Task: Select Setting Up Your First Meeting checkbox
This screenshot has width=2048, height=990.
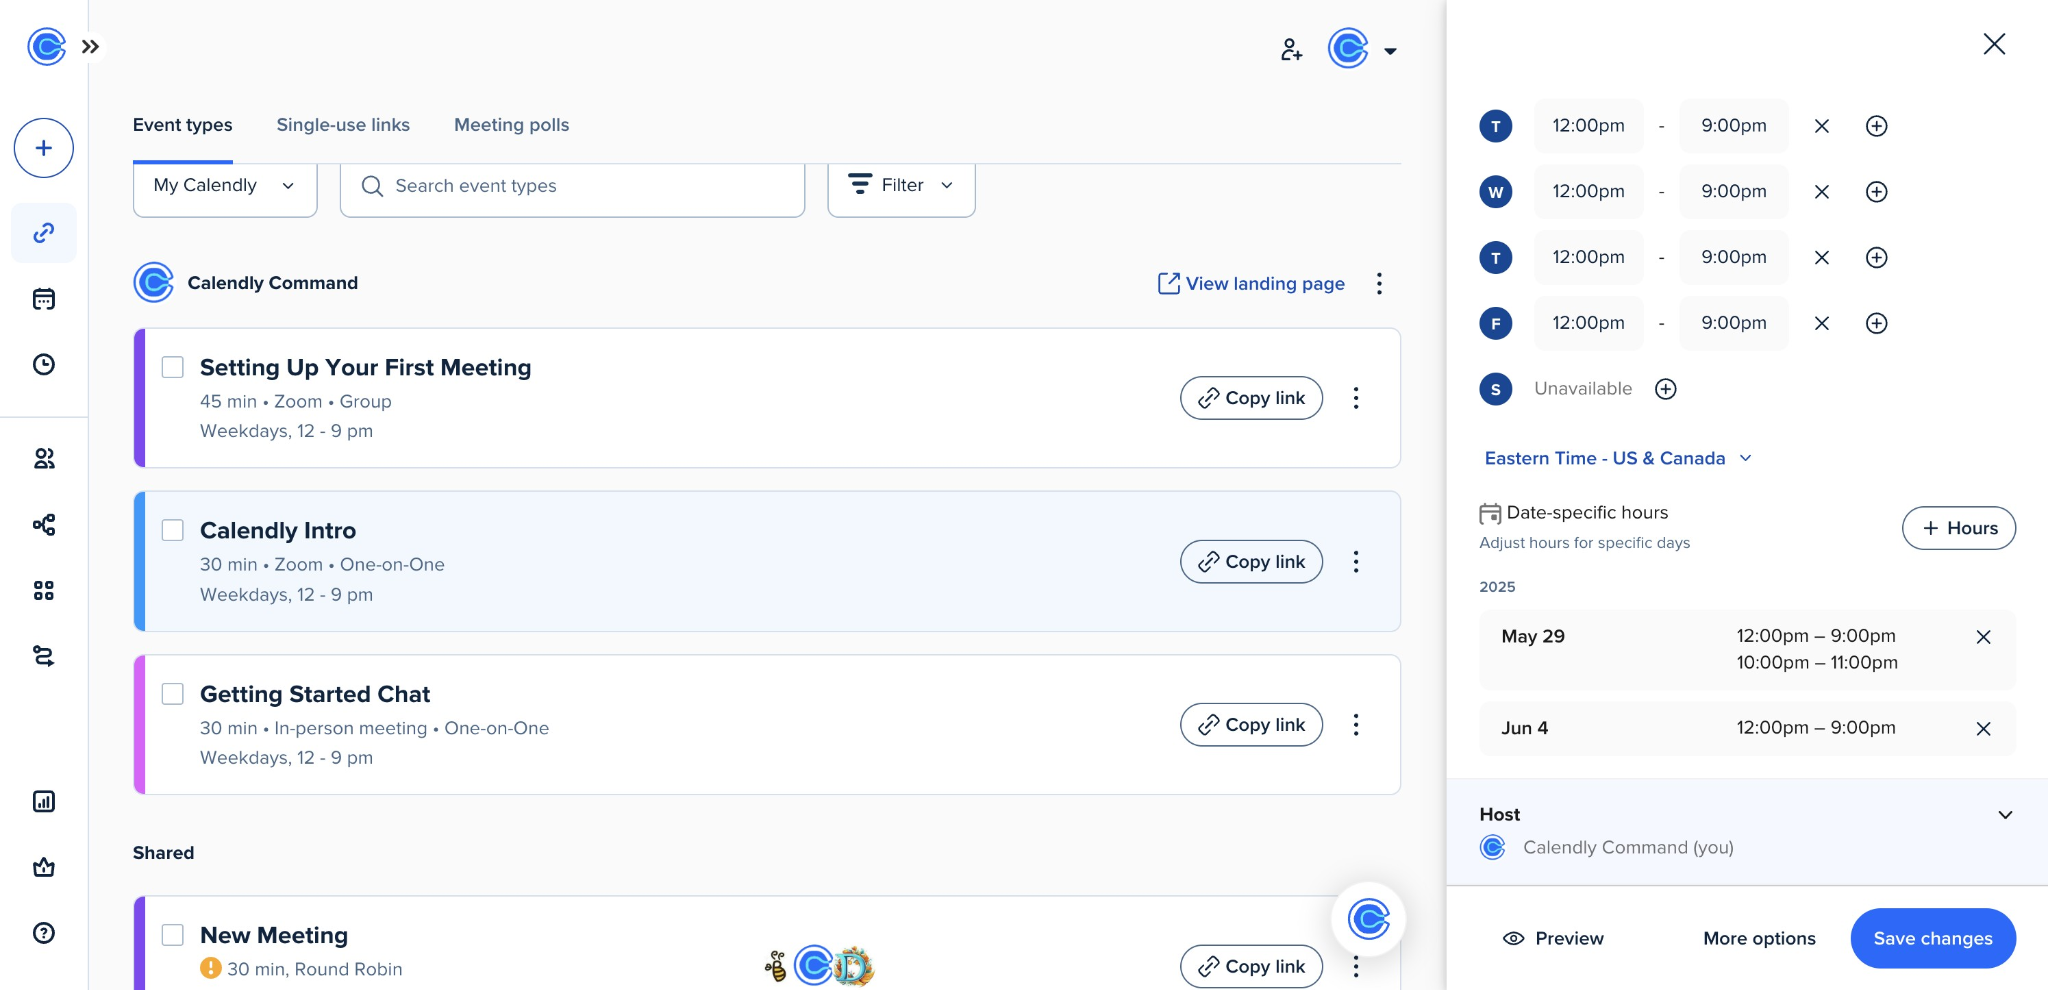Action: pyautogui.click(x=173, y=367)
